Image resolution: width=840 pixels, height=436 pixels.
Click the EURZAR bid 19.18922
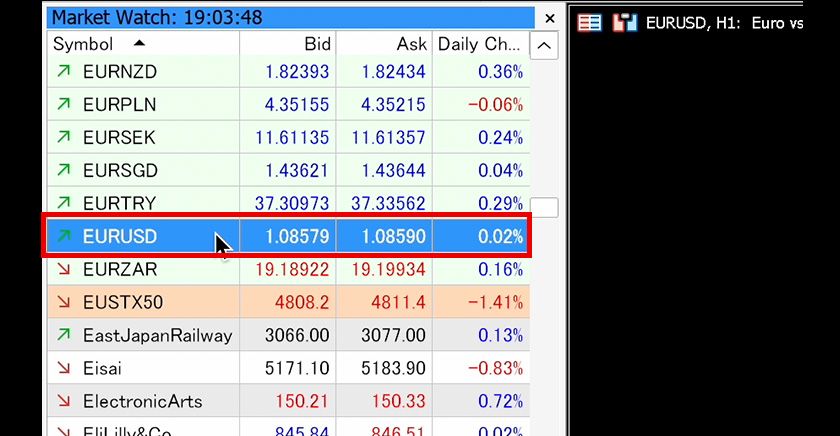[x=292, y=269]
